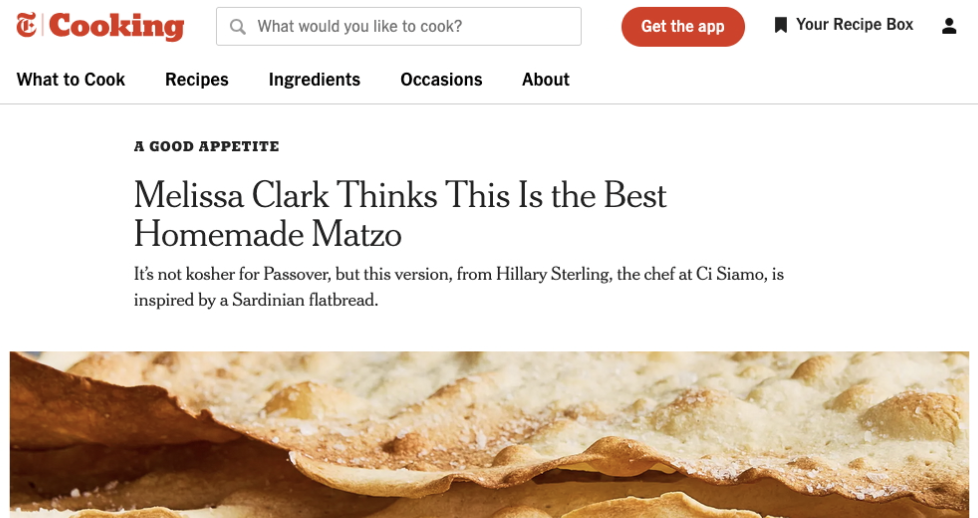Click the bookmark Recipe Box icon

(781, 25)
